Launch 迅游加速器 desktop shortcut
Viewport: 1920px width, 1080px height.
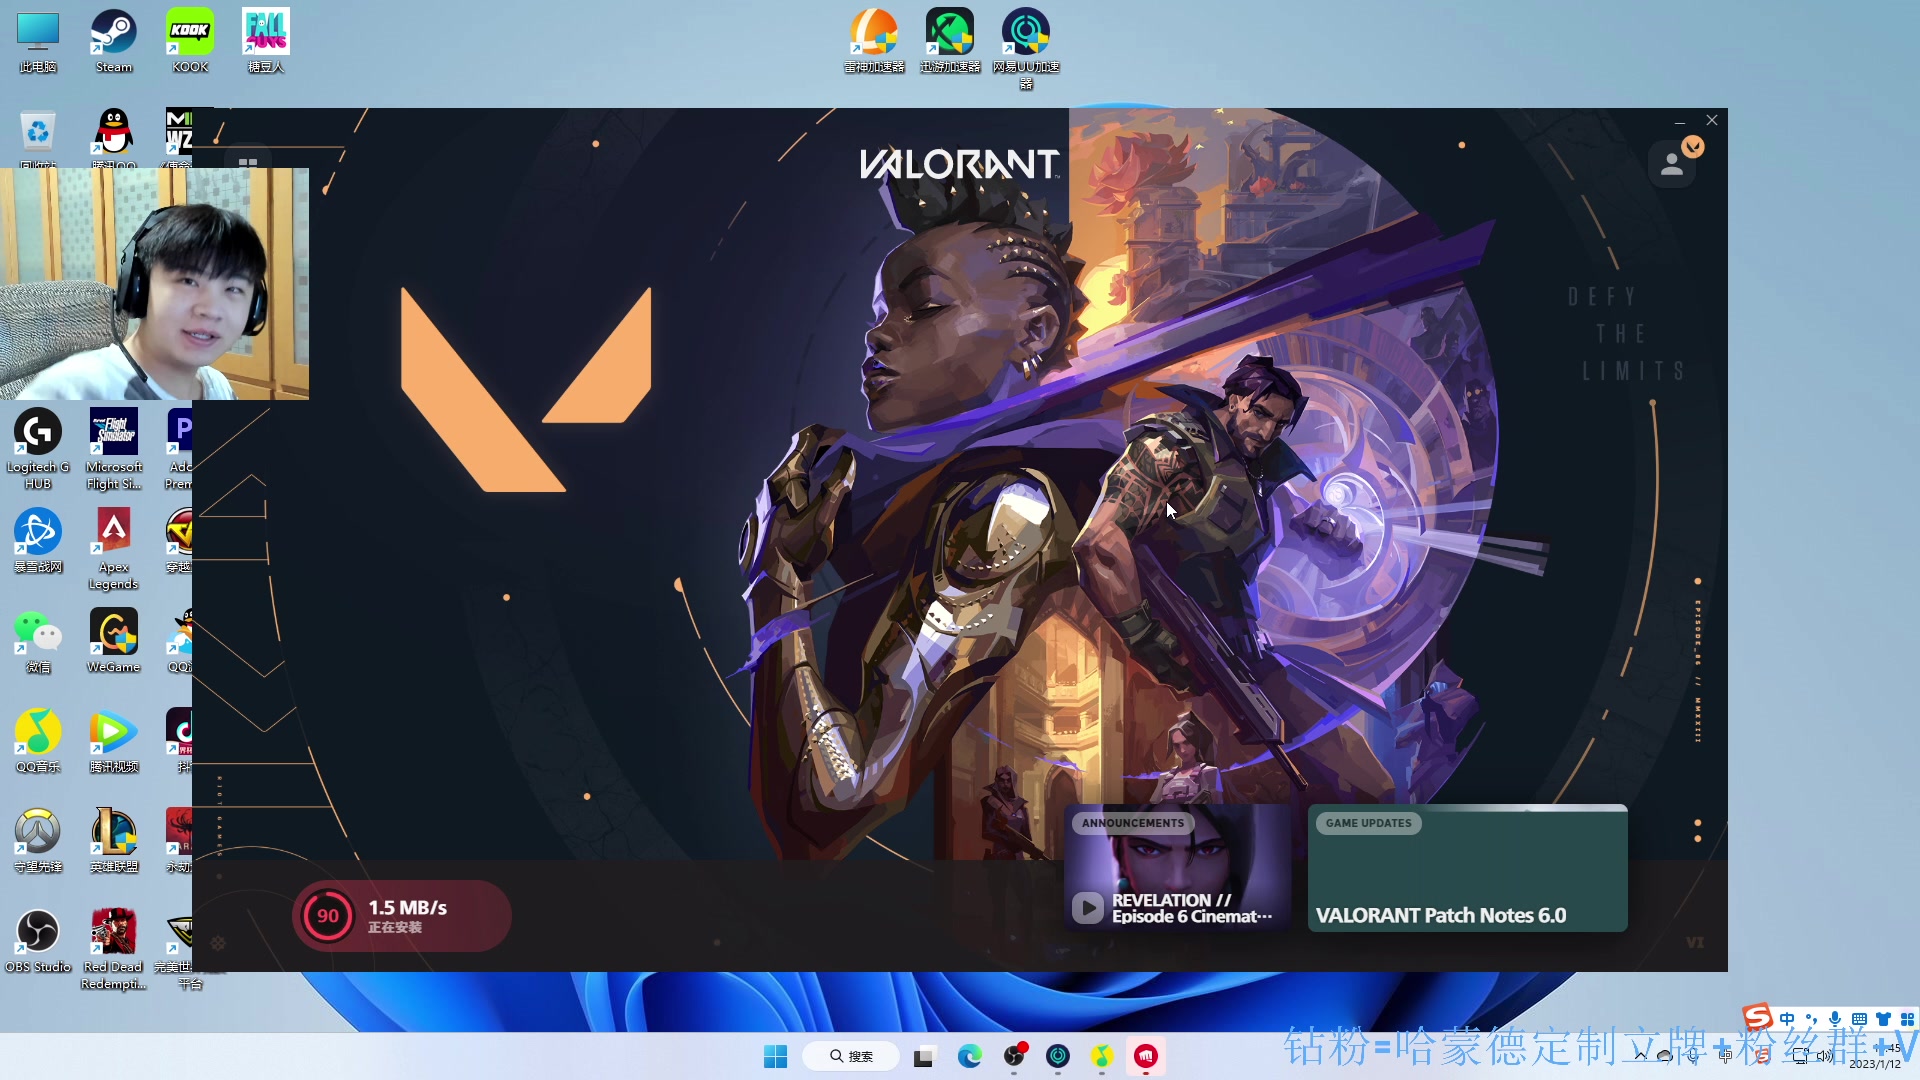950,42
